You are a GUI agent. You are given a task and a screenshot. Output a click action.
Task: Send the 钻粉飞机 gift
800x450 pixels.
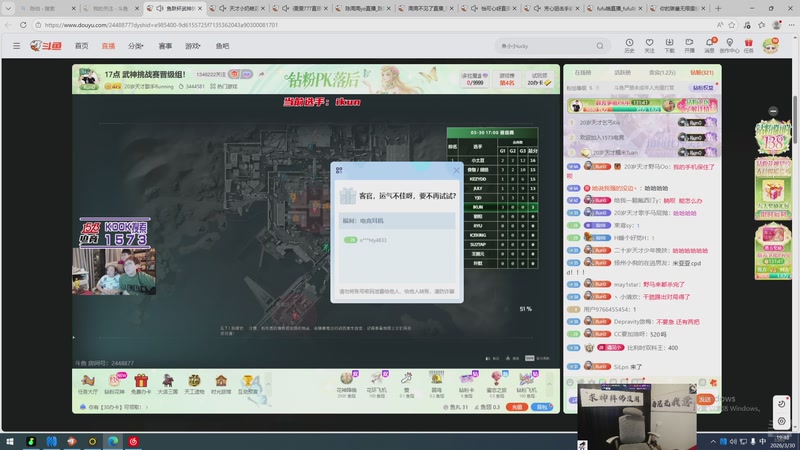click(x=526, y=385)
